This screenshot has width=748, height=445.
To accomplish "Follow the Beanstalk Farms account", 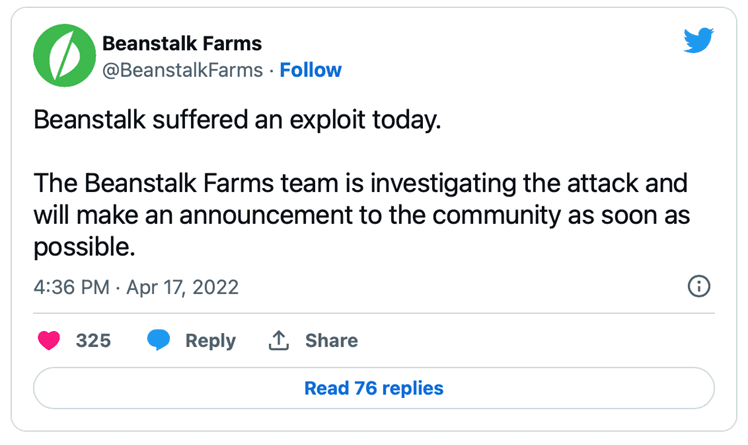I will pos(311,70).
